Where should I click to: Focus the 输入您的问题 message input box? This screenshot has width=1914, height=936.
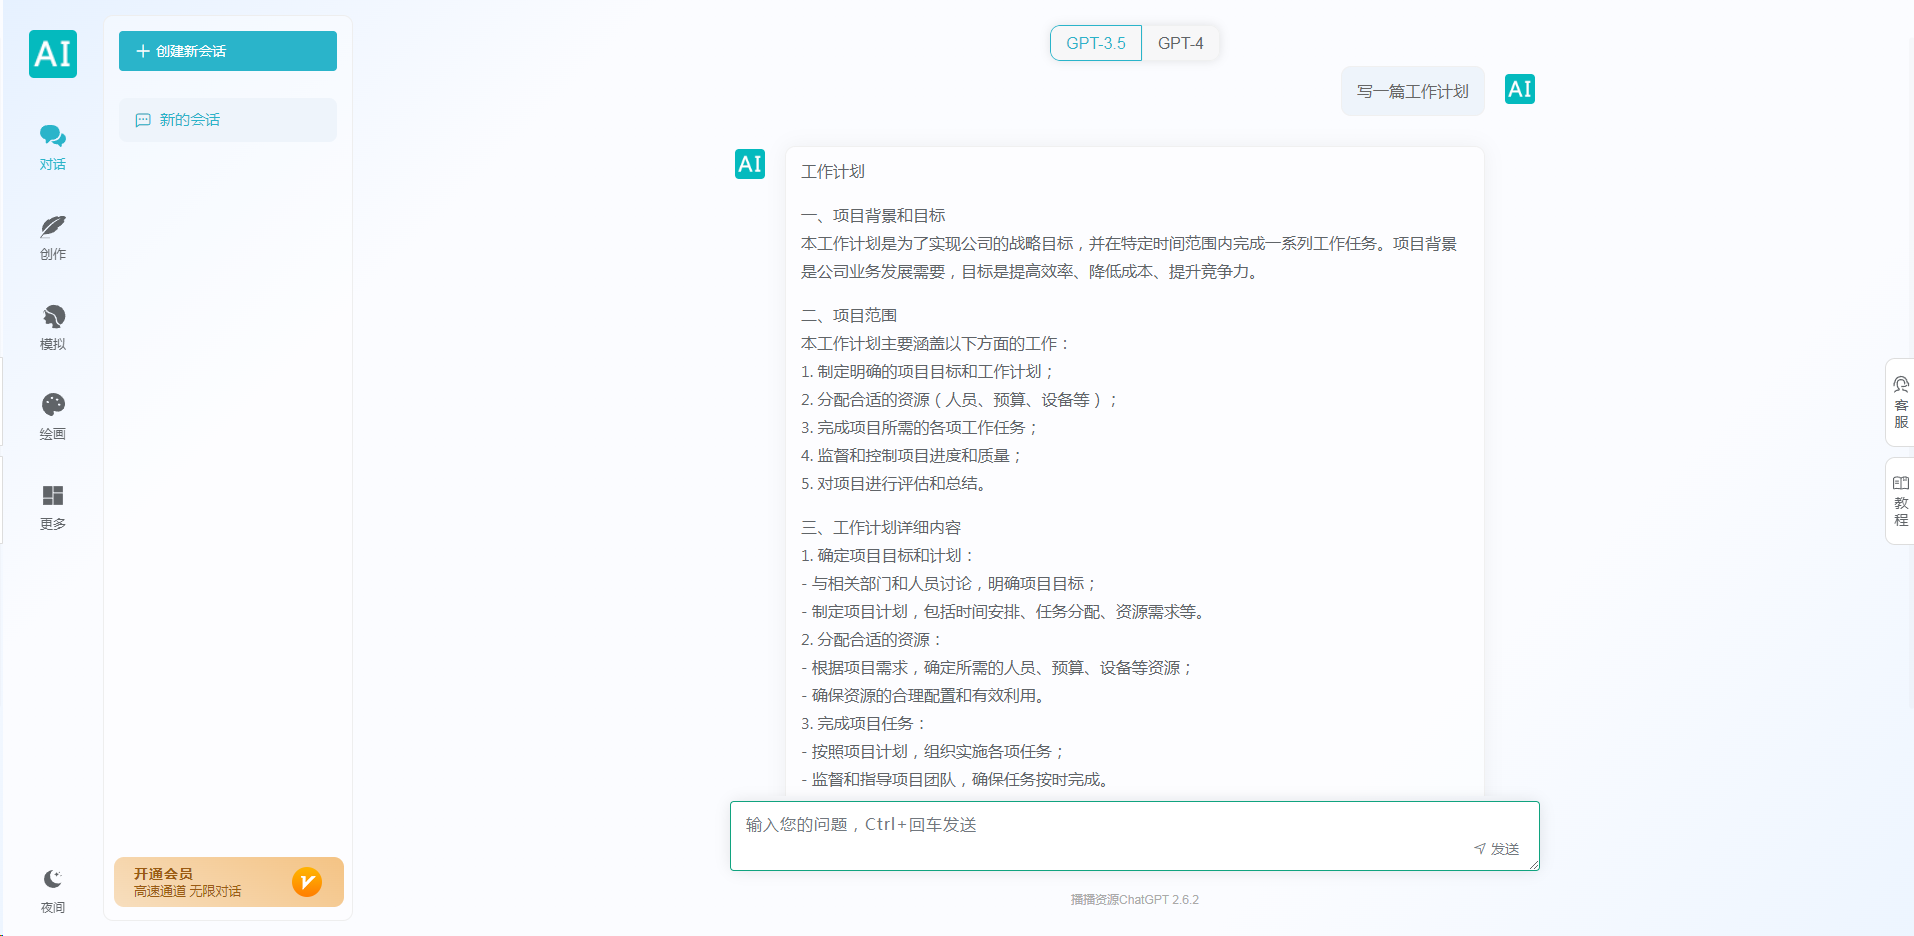(1135, 836)
